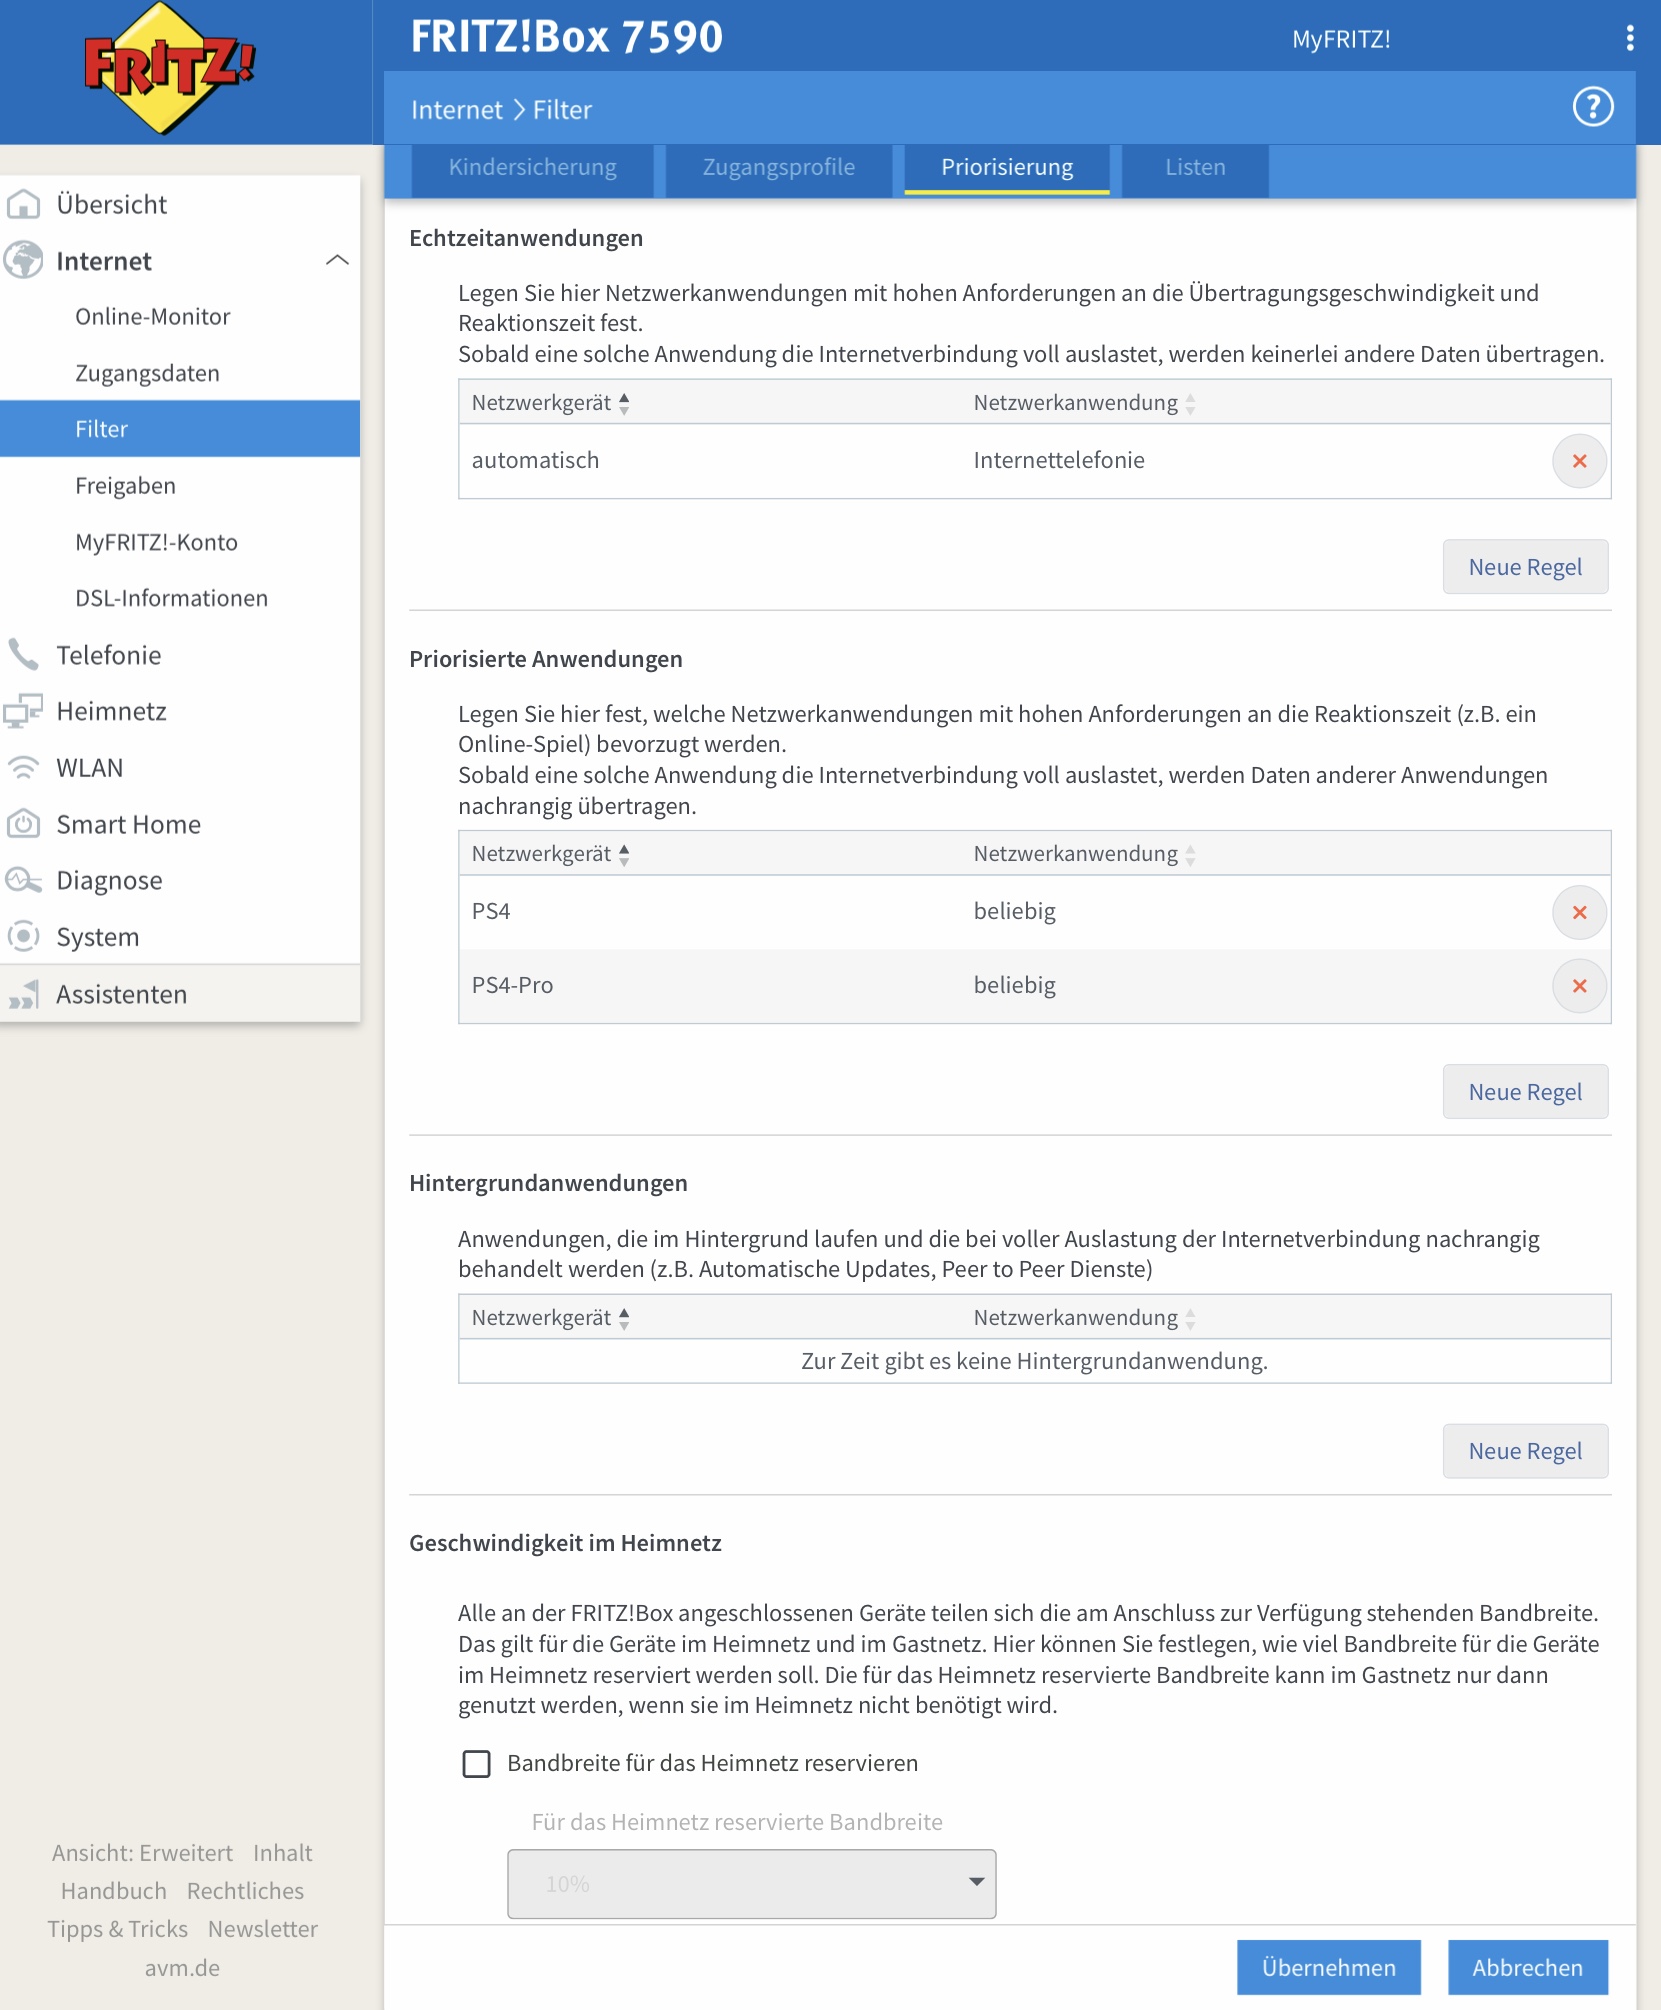Select Filter in sidebar

[180, 429]
